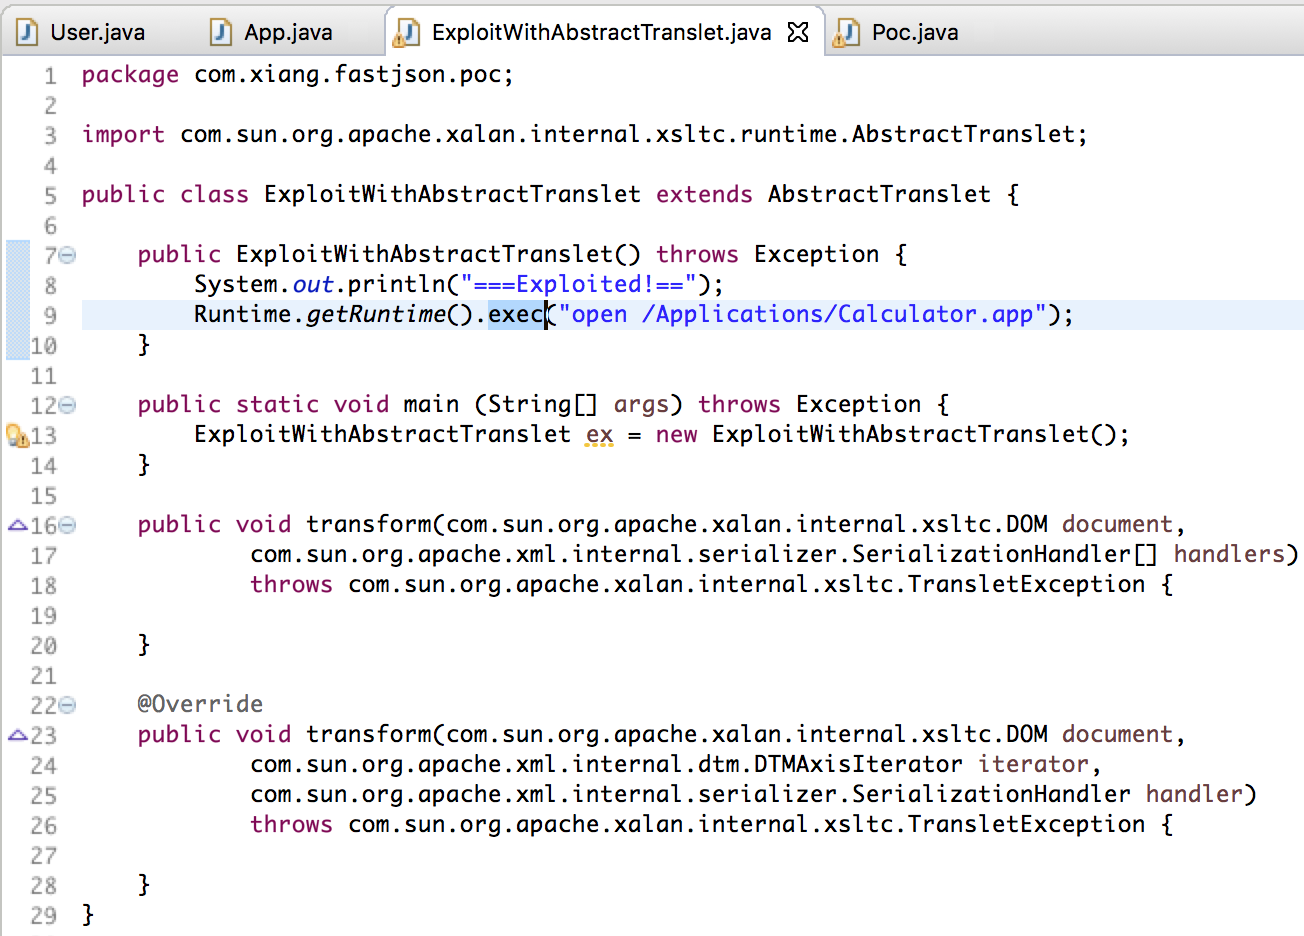Viewport: 1304px width, 936px height.
Task: Click the warning file icon on Poc.java tab
Action: point(848,33)
